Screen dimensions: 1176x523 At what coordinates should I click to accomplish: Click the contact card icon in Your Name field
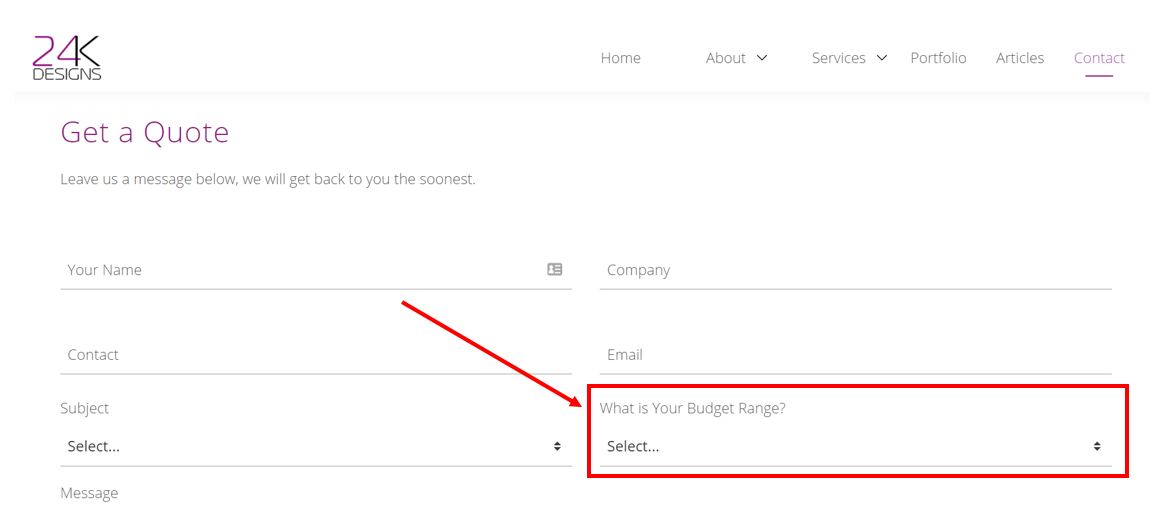click(x=555, y=269)
